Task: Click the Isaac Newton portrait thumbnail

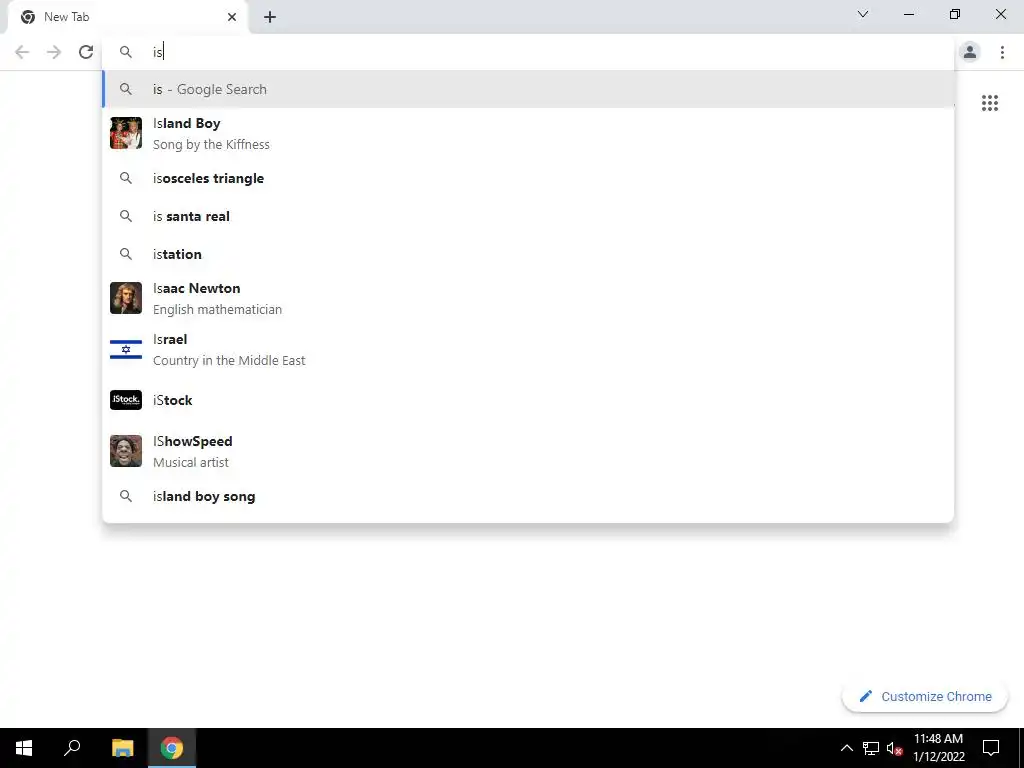Action: (x=126, y=298)
